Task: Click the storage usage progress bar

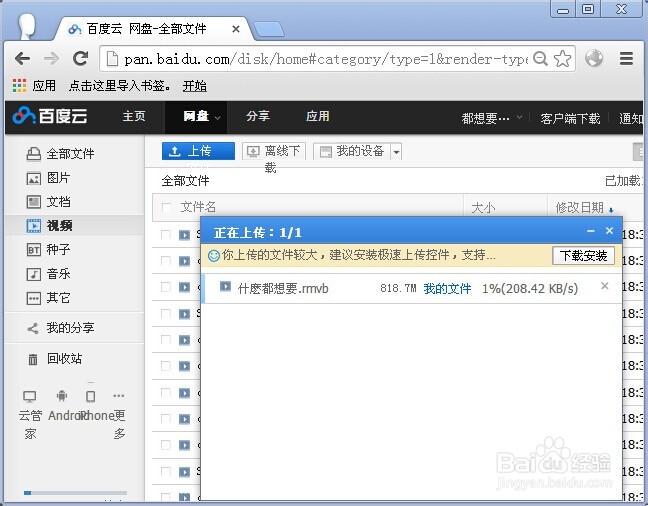Action: pyautogui.click(x=75, y=493)
